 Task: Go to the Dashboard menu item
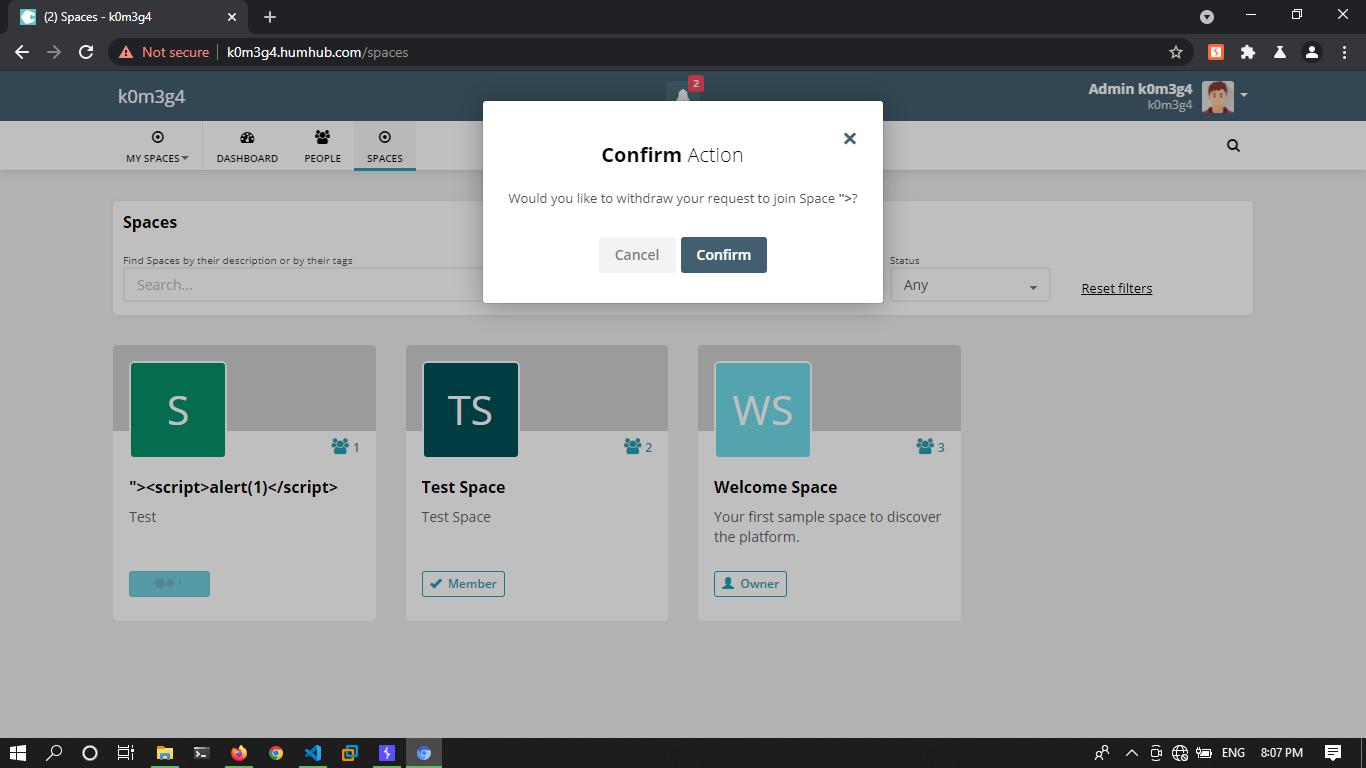pyautogui.click(x=247, y=146)
